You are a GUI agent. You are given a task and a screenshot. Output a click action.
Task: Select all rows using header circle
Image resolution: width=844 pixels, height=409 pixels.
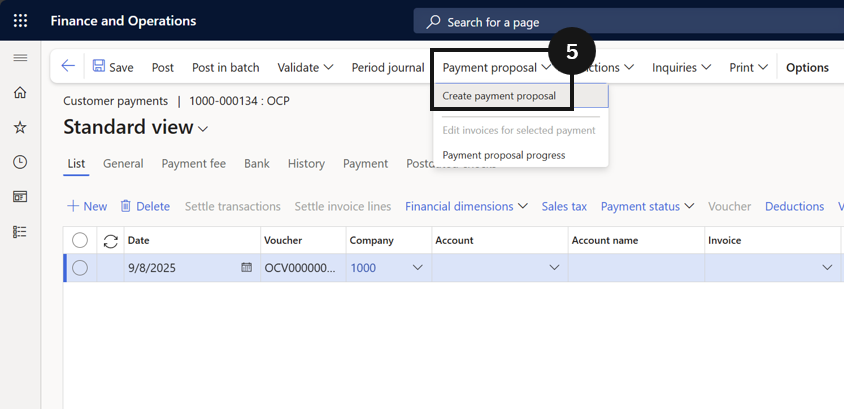(80, 240)
